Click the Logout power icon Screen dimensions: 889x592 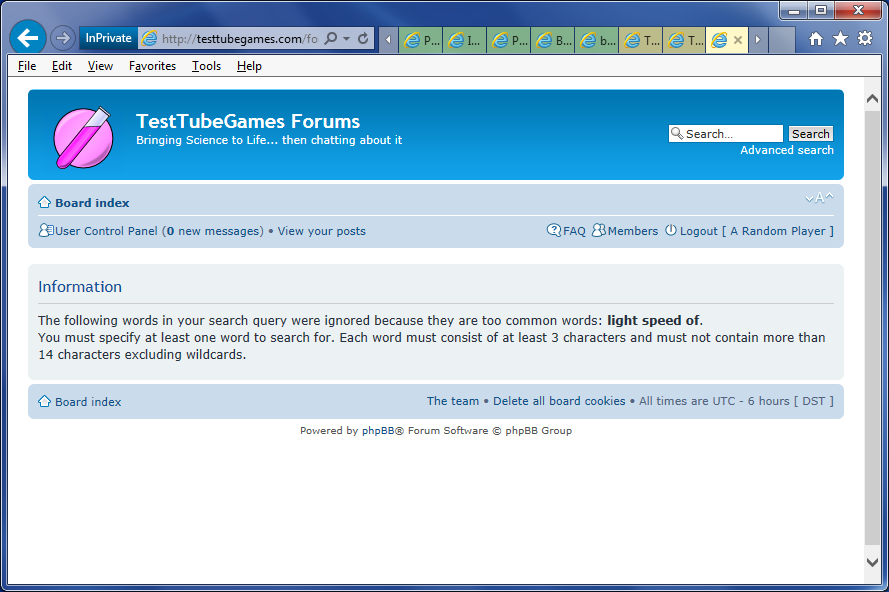671,230
